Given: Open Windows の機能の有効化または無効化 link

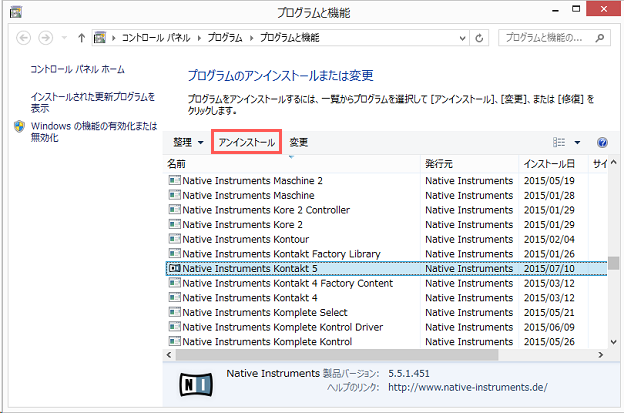Looking at the screenshot, I should coord(94,132).
